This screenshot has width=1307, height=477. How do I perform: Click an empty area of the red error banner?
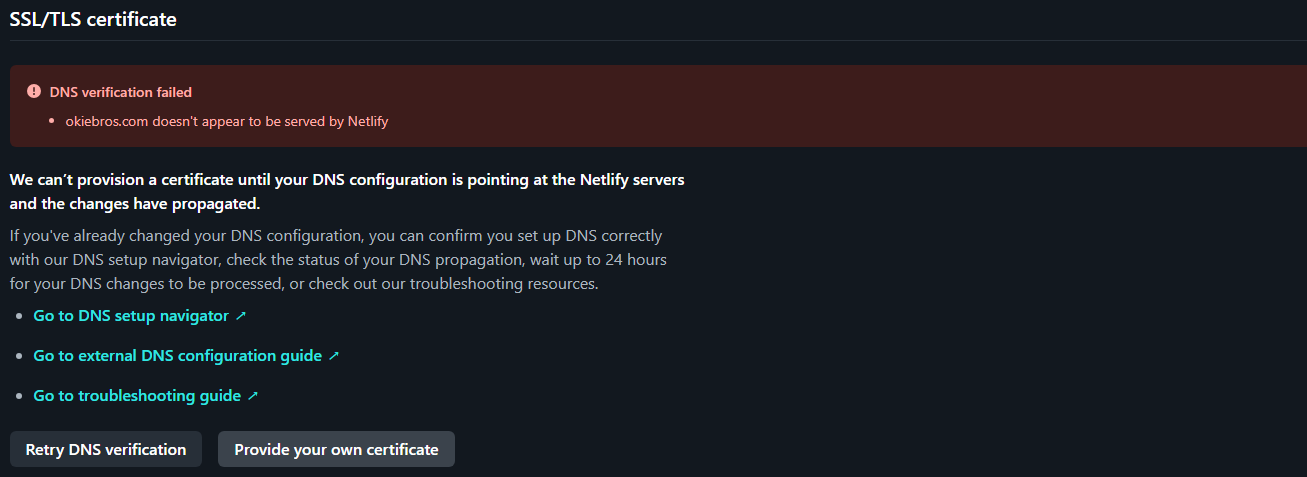800,105
